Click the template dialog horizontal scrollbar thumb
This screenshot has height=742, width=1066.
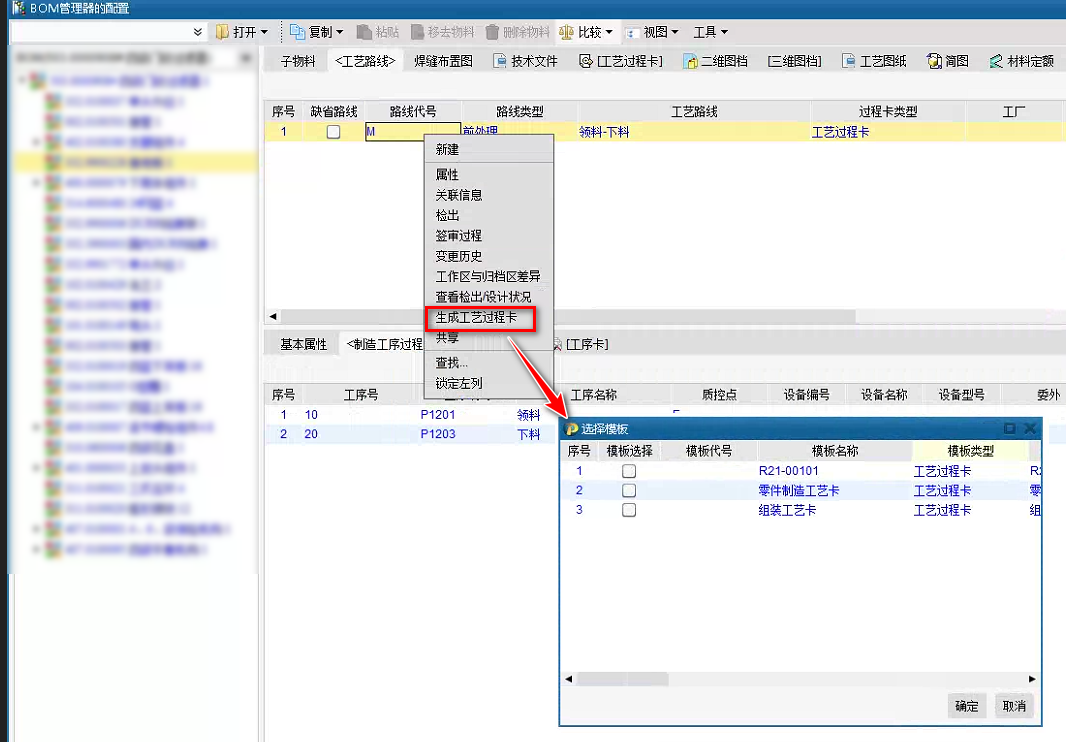click(x=621, y=679)
